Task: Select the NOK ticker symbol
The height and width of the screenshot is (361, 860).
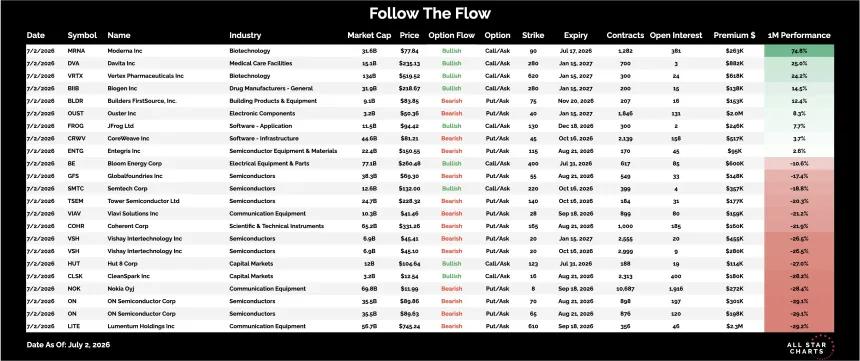Action: 75,289
